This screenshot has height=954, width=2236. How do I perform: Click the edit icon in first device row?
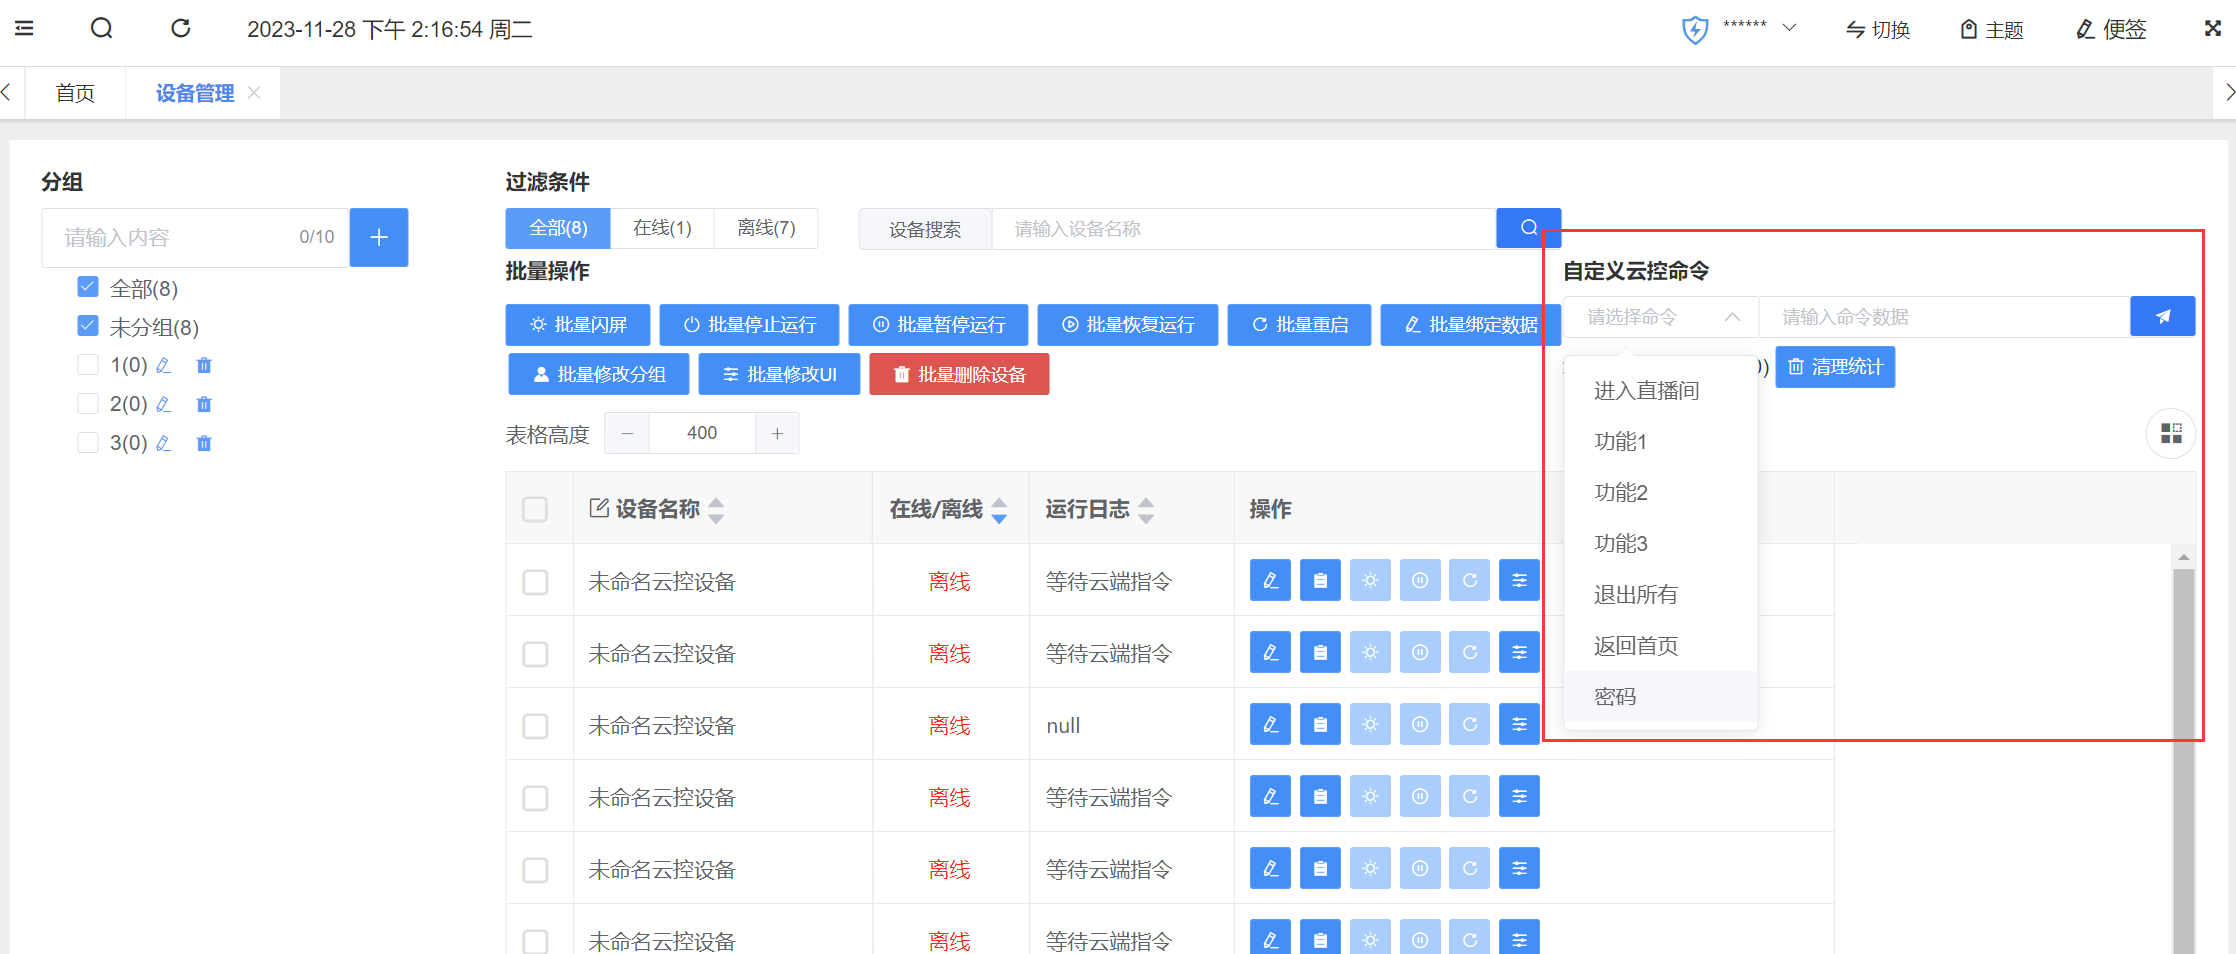tap(1270, 580)
